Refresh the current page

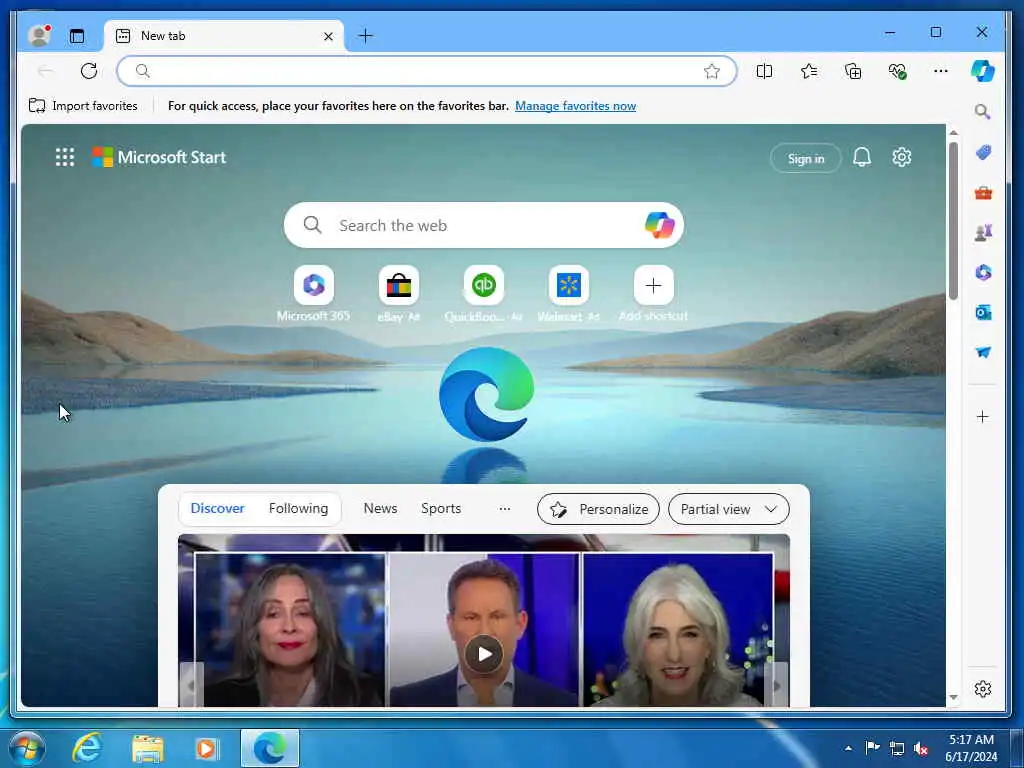(x=89, y=71)
